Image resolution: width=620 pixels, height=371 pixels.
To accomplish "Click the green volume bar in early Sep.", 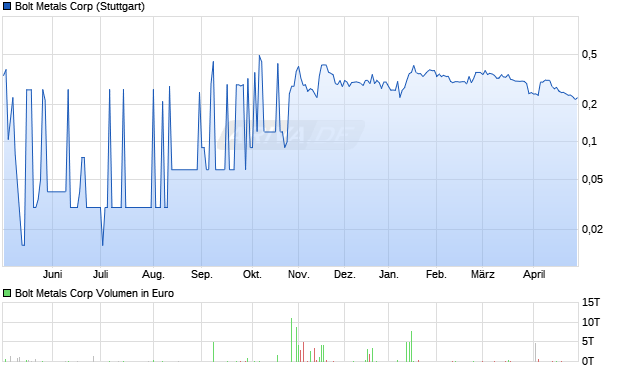I will point(214,352).
